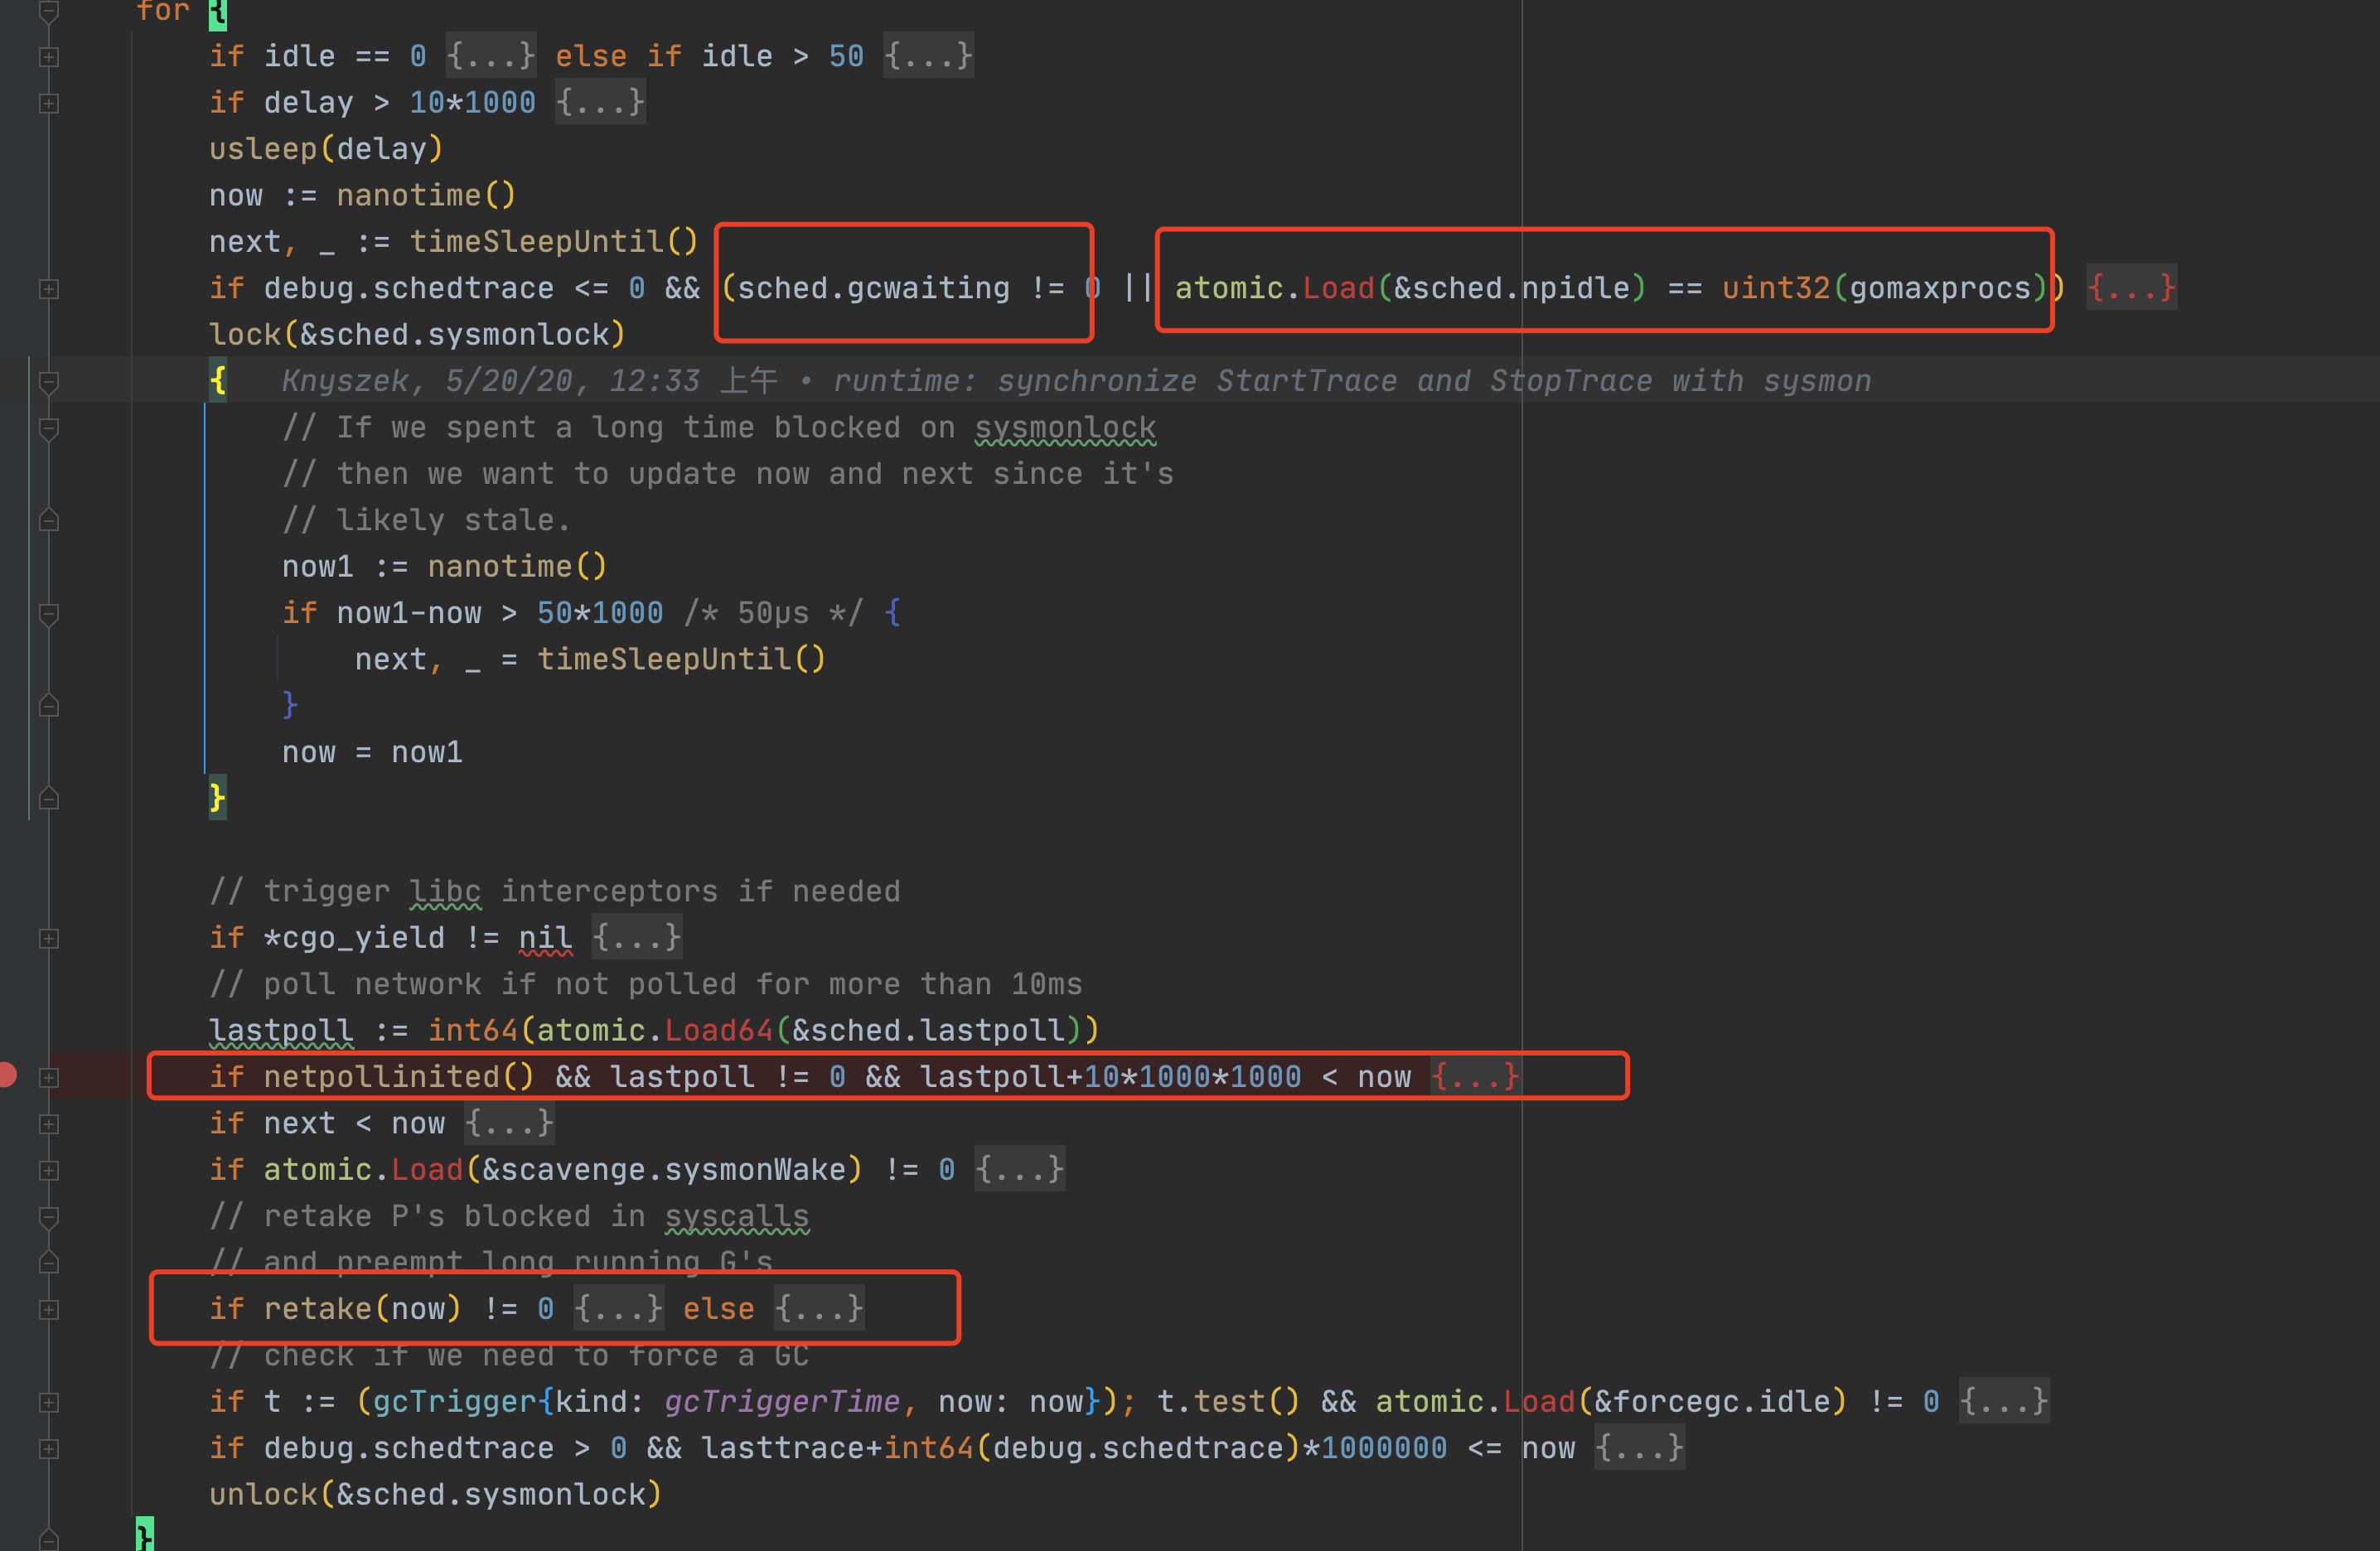2380x1551 pixels.
Task: Place cursor on 'unlock(&sched.sysmonlock)' line
Action: pyautogui.click(x=435, y=1494)
